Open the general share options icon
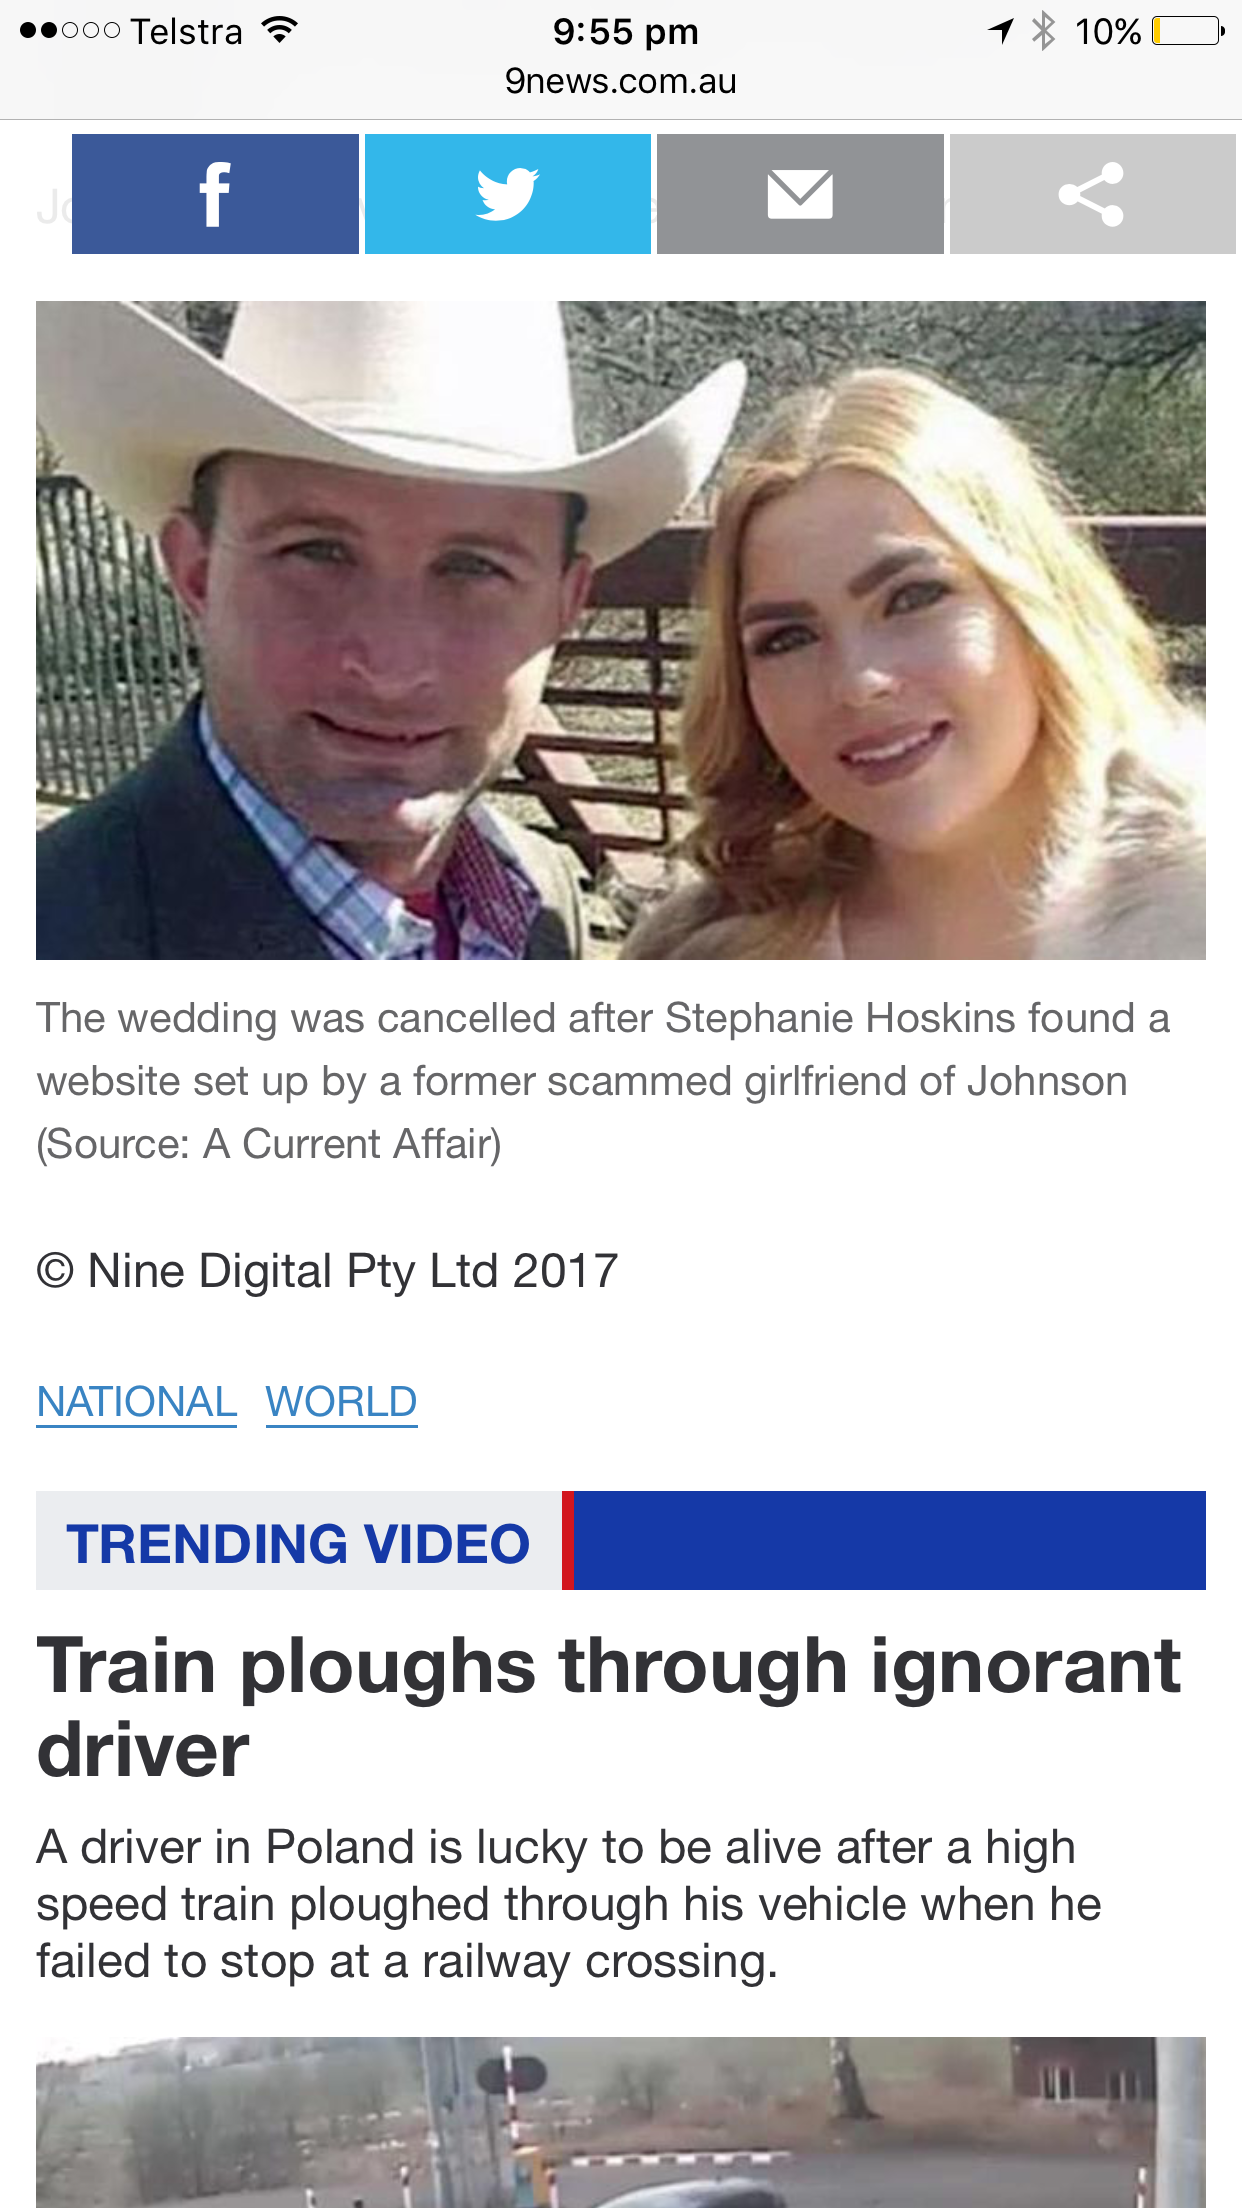The height and width of the screenshot is (2208, 1242). (1092, 194)
